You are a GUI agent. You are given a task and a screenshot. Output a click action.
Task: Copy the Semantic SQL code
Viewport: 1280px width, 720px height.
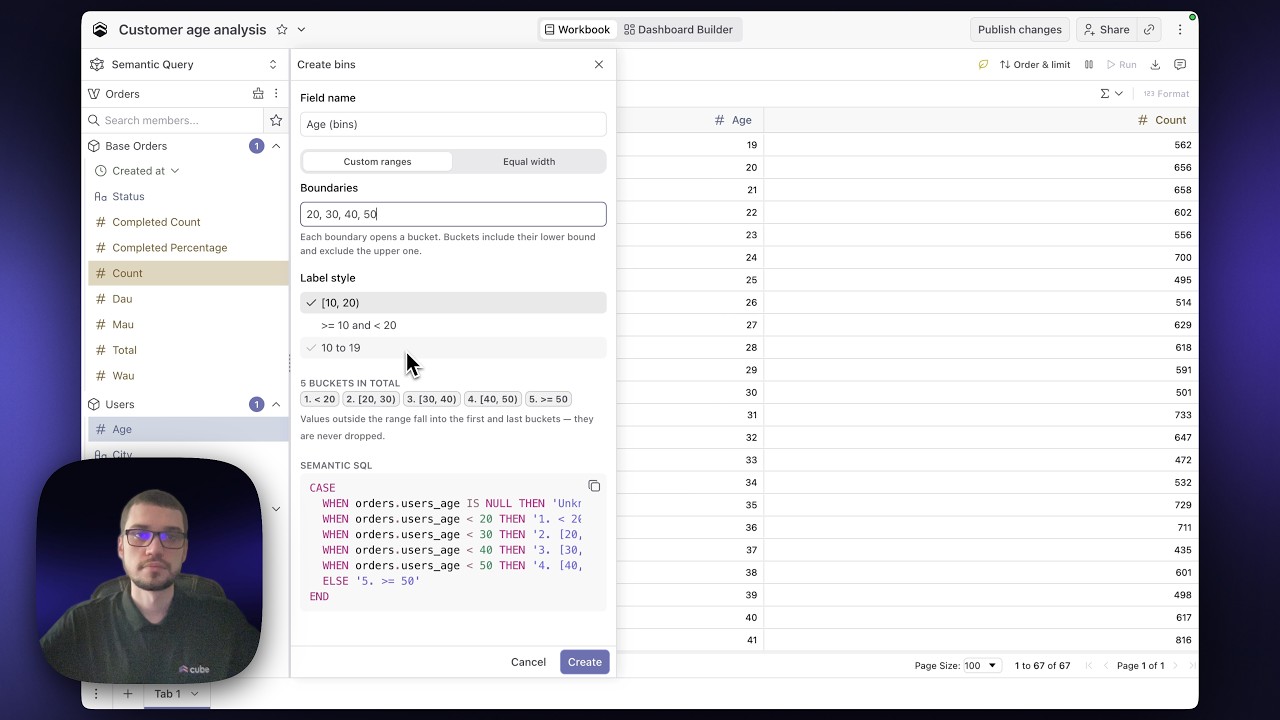tap(594, 487)
